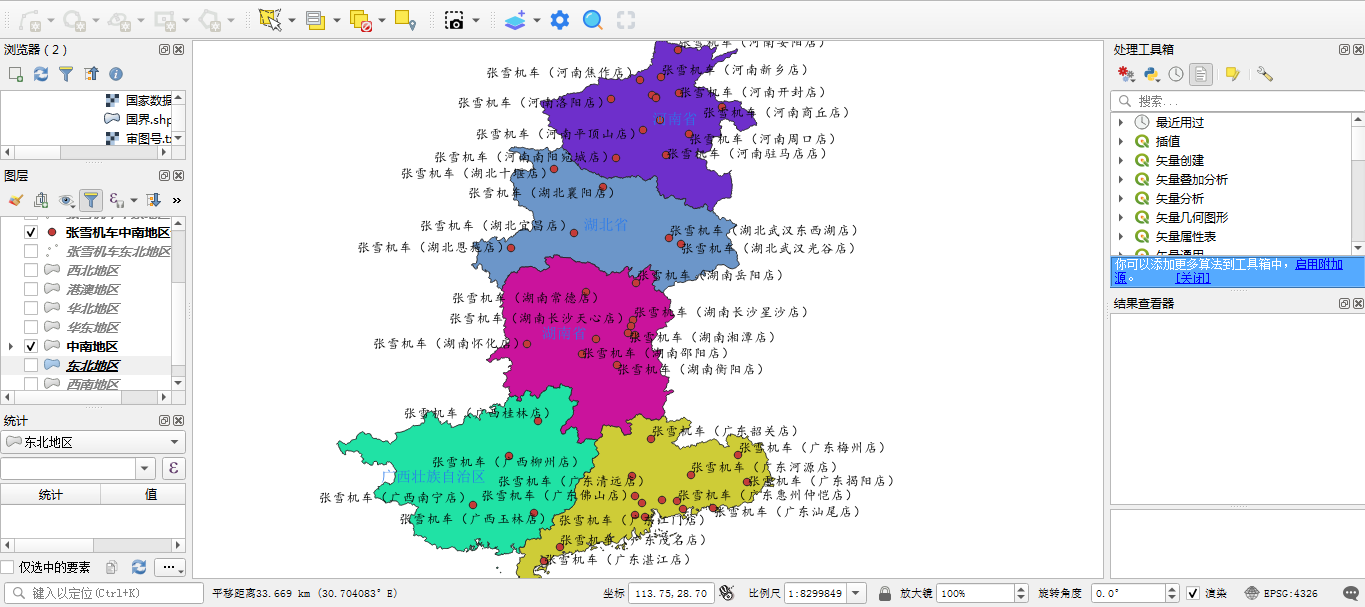Screen dimensions: 1365x607
Task: Check the 东北地区 layer box
Action: click(31, 365)
